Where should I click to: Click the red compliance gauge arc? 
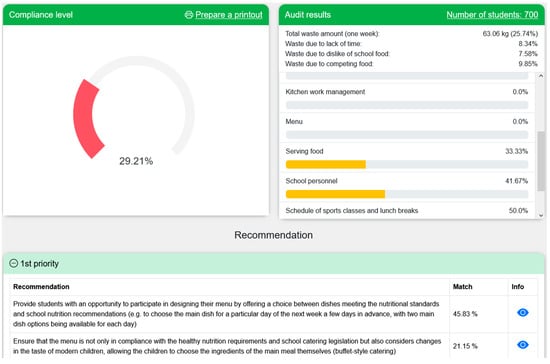point(88,119)
